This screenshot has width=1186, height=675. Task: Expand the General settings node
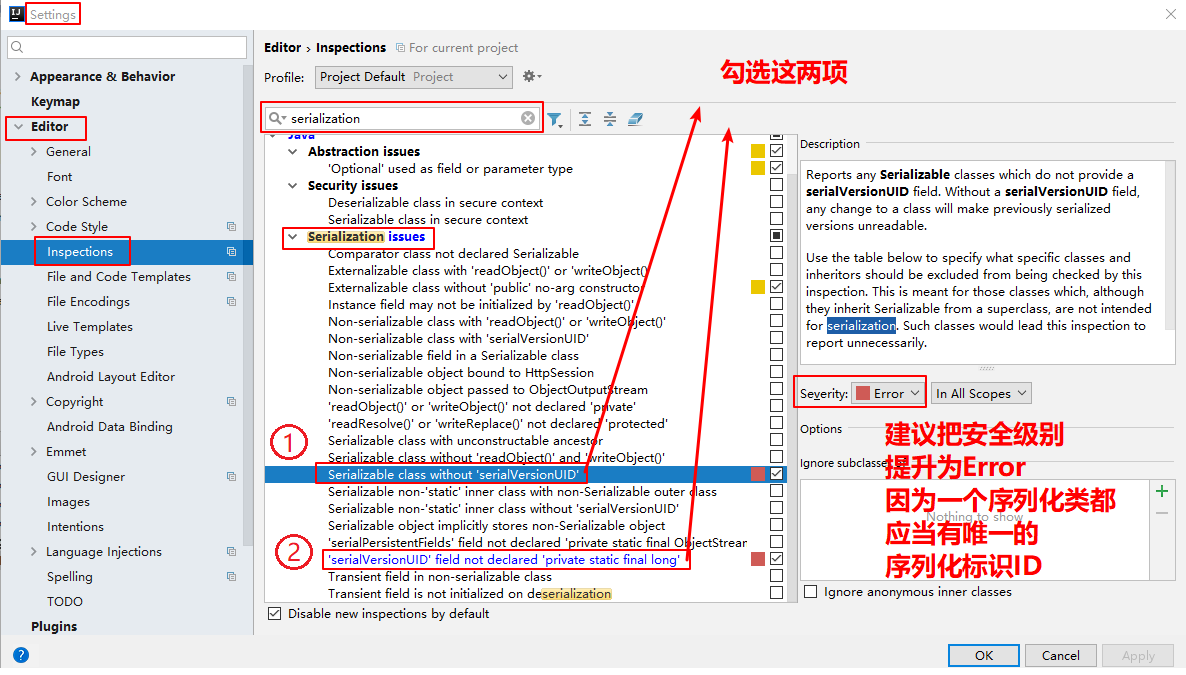(x=33, y=151)
